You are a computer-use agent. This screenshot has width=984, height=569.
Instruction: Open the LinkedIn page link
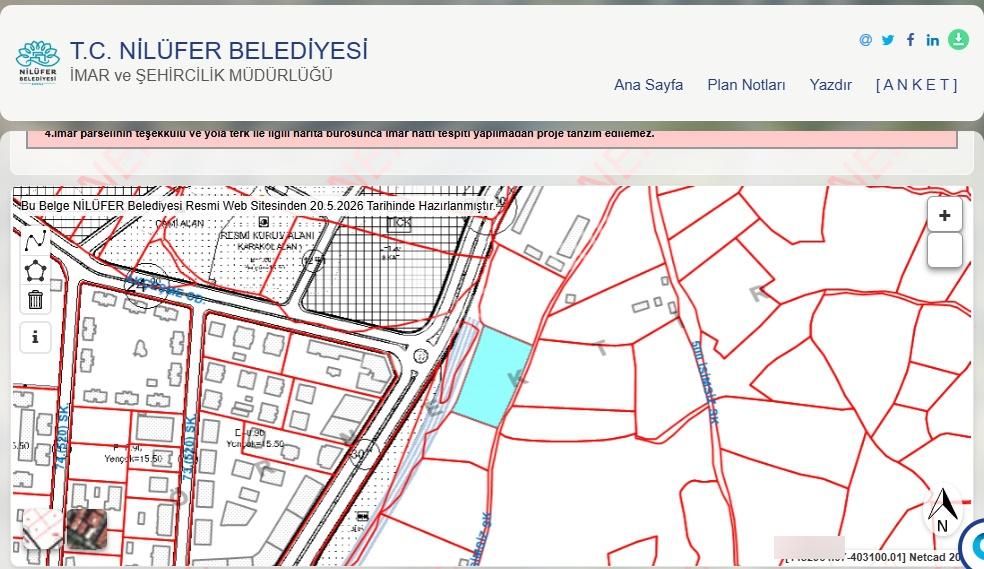point(933,40)
